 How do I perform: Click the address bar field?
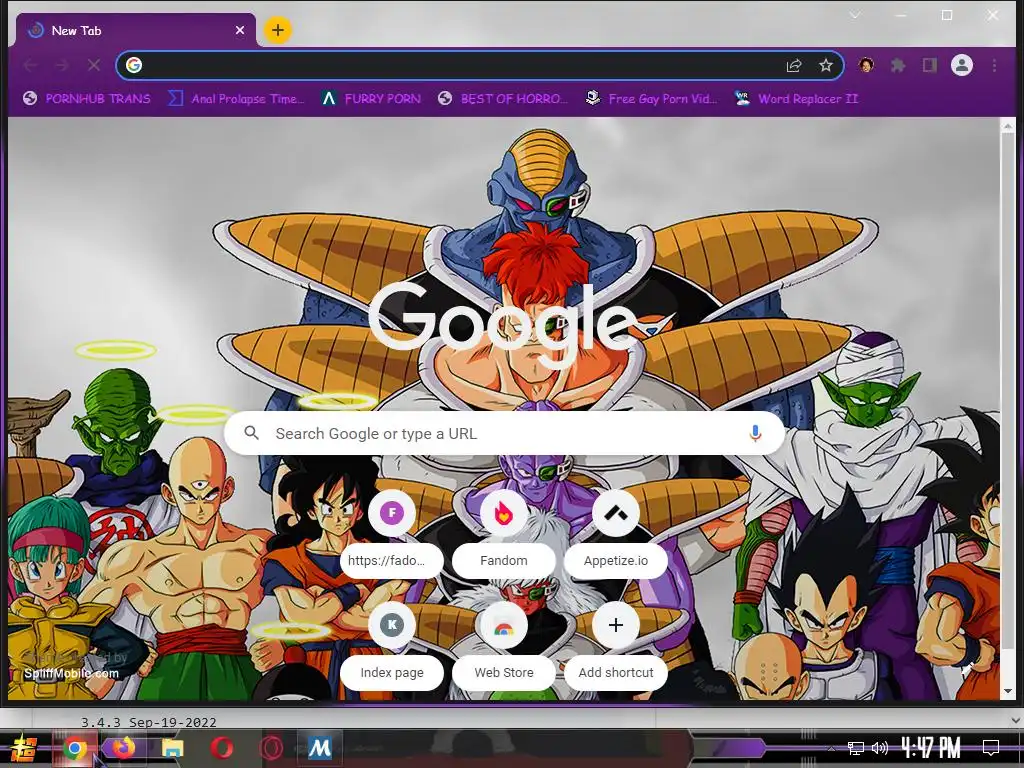(x=480, y=65)
